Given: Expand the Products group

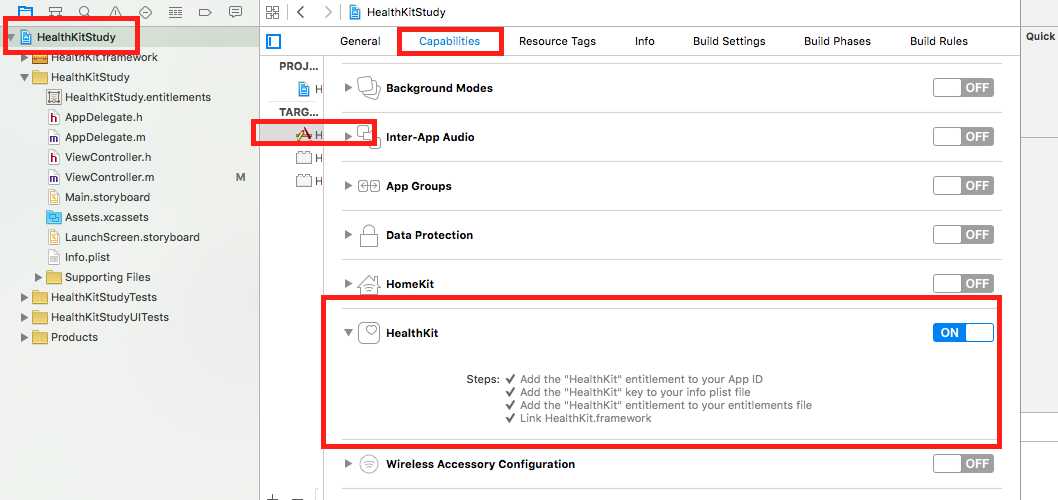Looking at the screenshot, I should tap(25, 337).
